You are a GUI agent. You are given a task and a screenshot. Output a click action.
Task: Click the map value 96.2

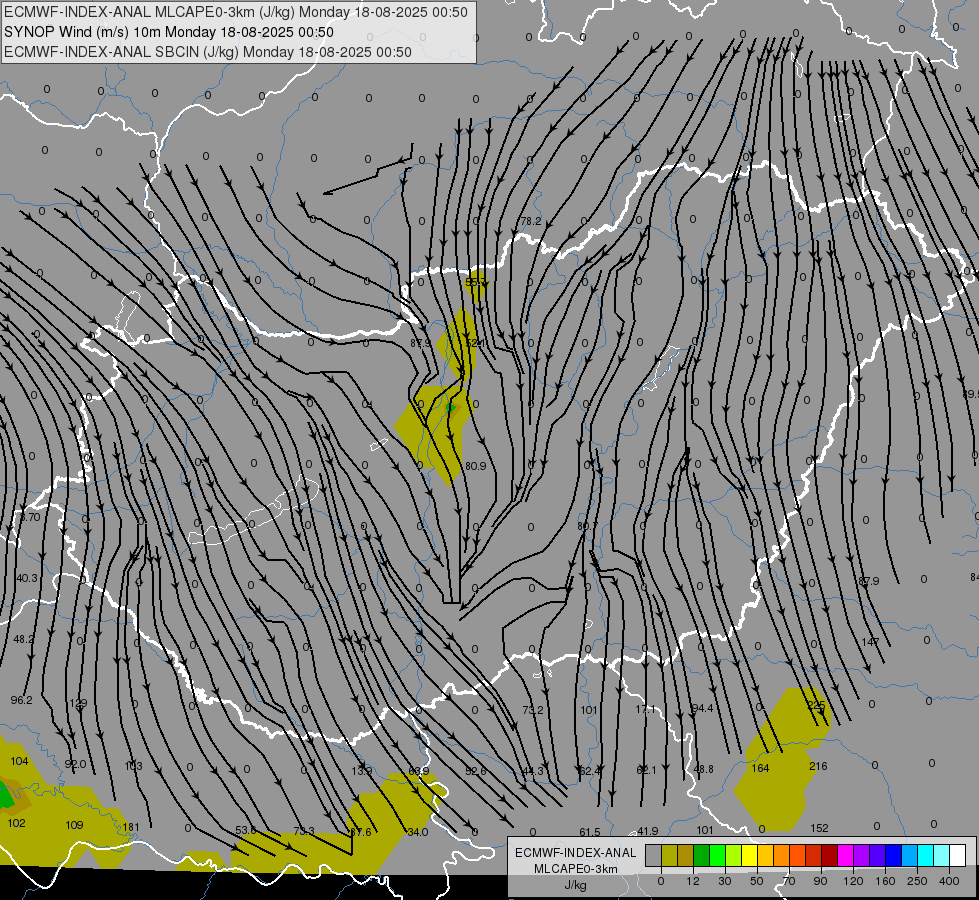pyautogui.click(x=21, y=700)
